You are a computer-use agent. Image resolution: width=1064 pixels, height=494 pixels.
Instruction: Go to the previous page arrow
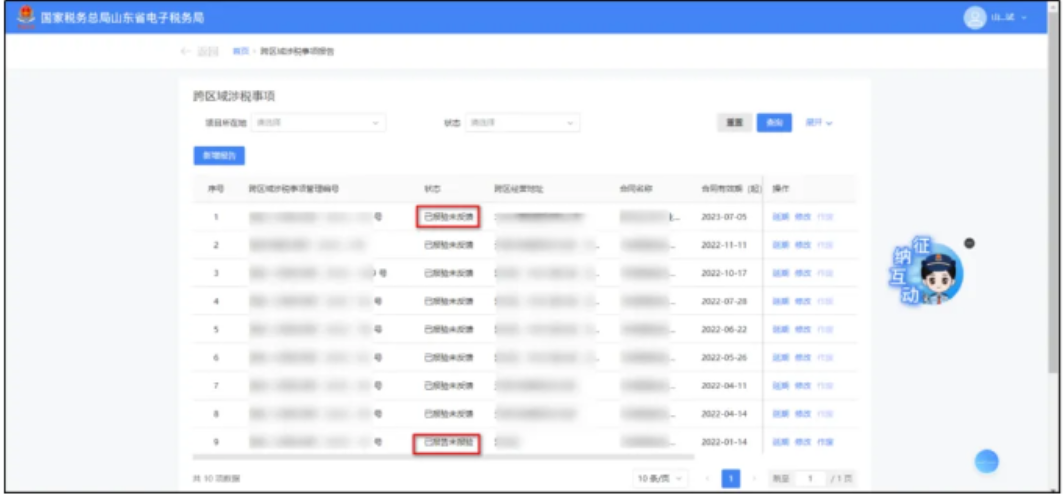click(707, 479)
